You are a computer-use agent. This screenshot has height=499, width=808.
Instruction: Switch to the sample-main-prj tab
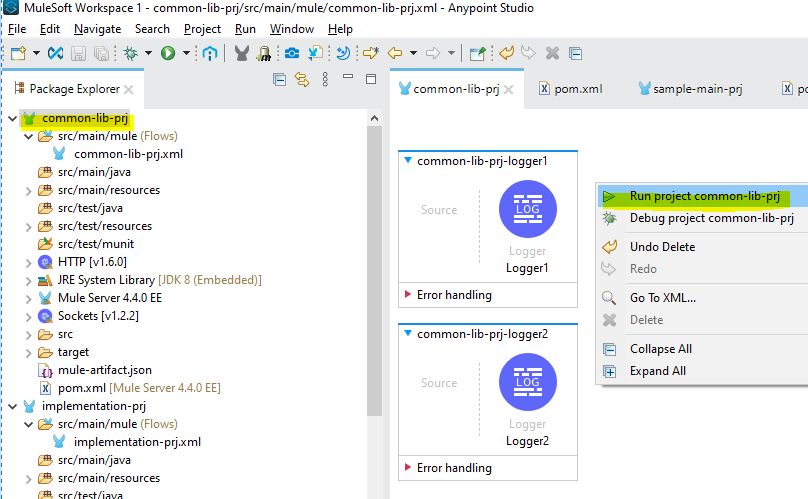pyautogui.click(x=696, y=89)
